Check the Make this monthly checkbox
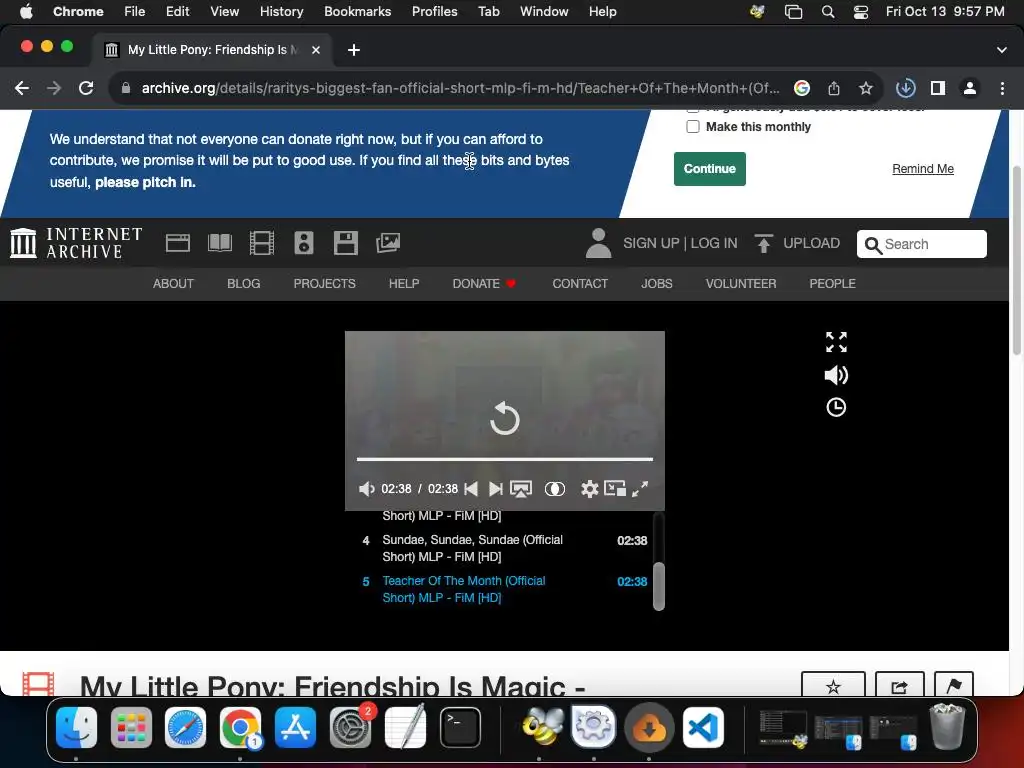1024x768 pixels. point(693,127)
